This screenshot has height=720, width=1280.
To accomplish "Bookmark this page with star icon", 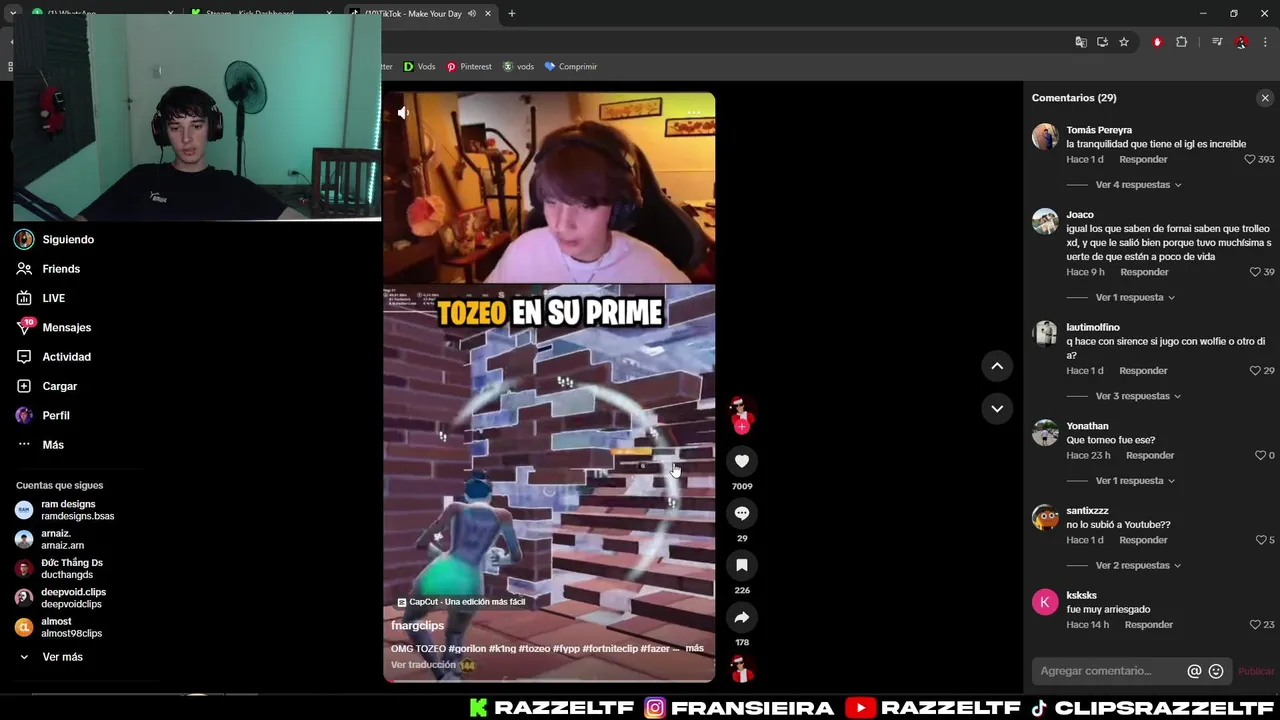I will click(x=1124, y=42).
